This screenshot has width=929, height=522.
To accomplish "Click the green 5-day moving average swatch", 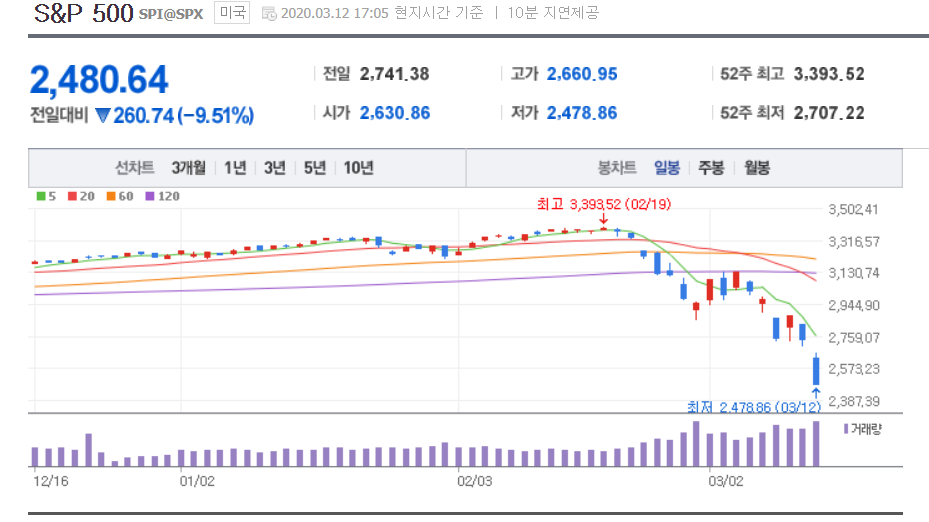I will coord(41,196).
